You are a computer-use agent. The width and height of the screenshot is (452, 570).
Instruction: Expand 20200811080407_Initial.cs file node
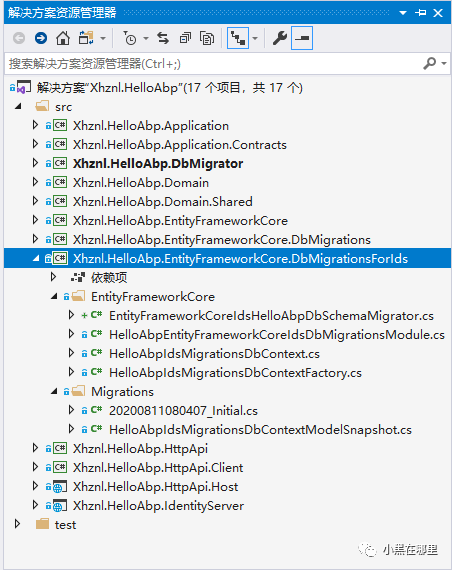click(71, 410)
